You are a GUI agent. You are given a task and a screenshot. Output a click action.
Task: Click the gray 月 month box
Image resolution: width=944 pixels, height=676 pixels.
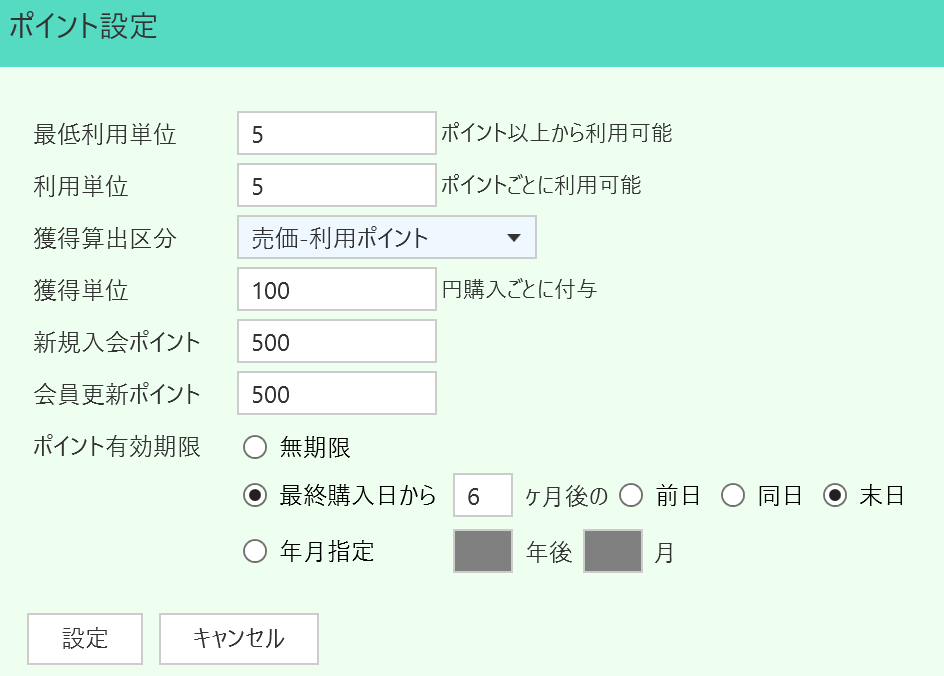click(613, 551)
